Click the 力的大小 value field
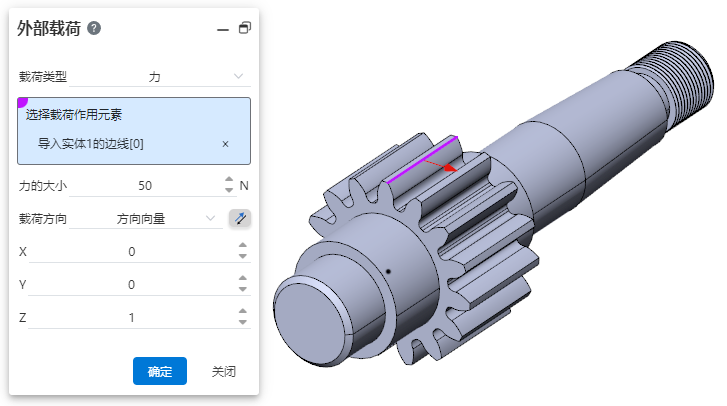Screen dimensions: 727x406 point(145,186)
